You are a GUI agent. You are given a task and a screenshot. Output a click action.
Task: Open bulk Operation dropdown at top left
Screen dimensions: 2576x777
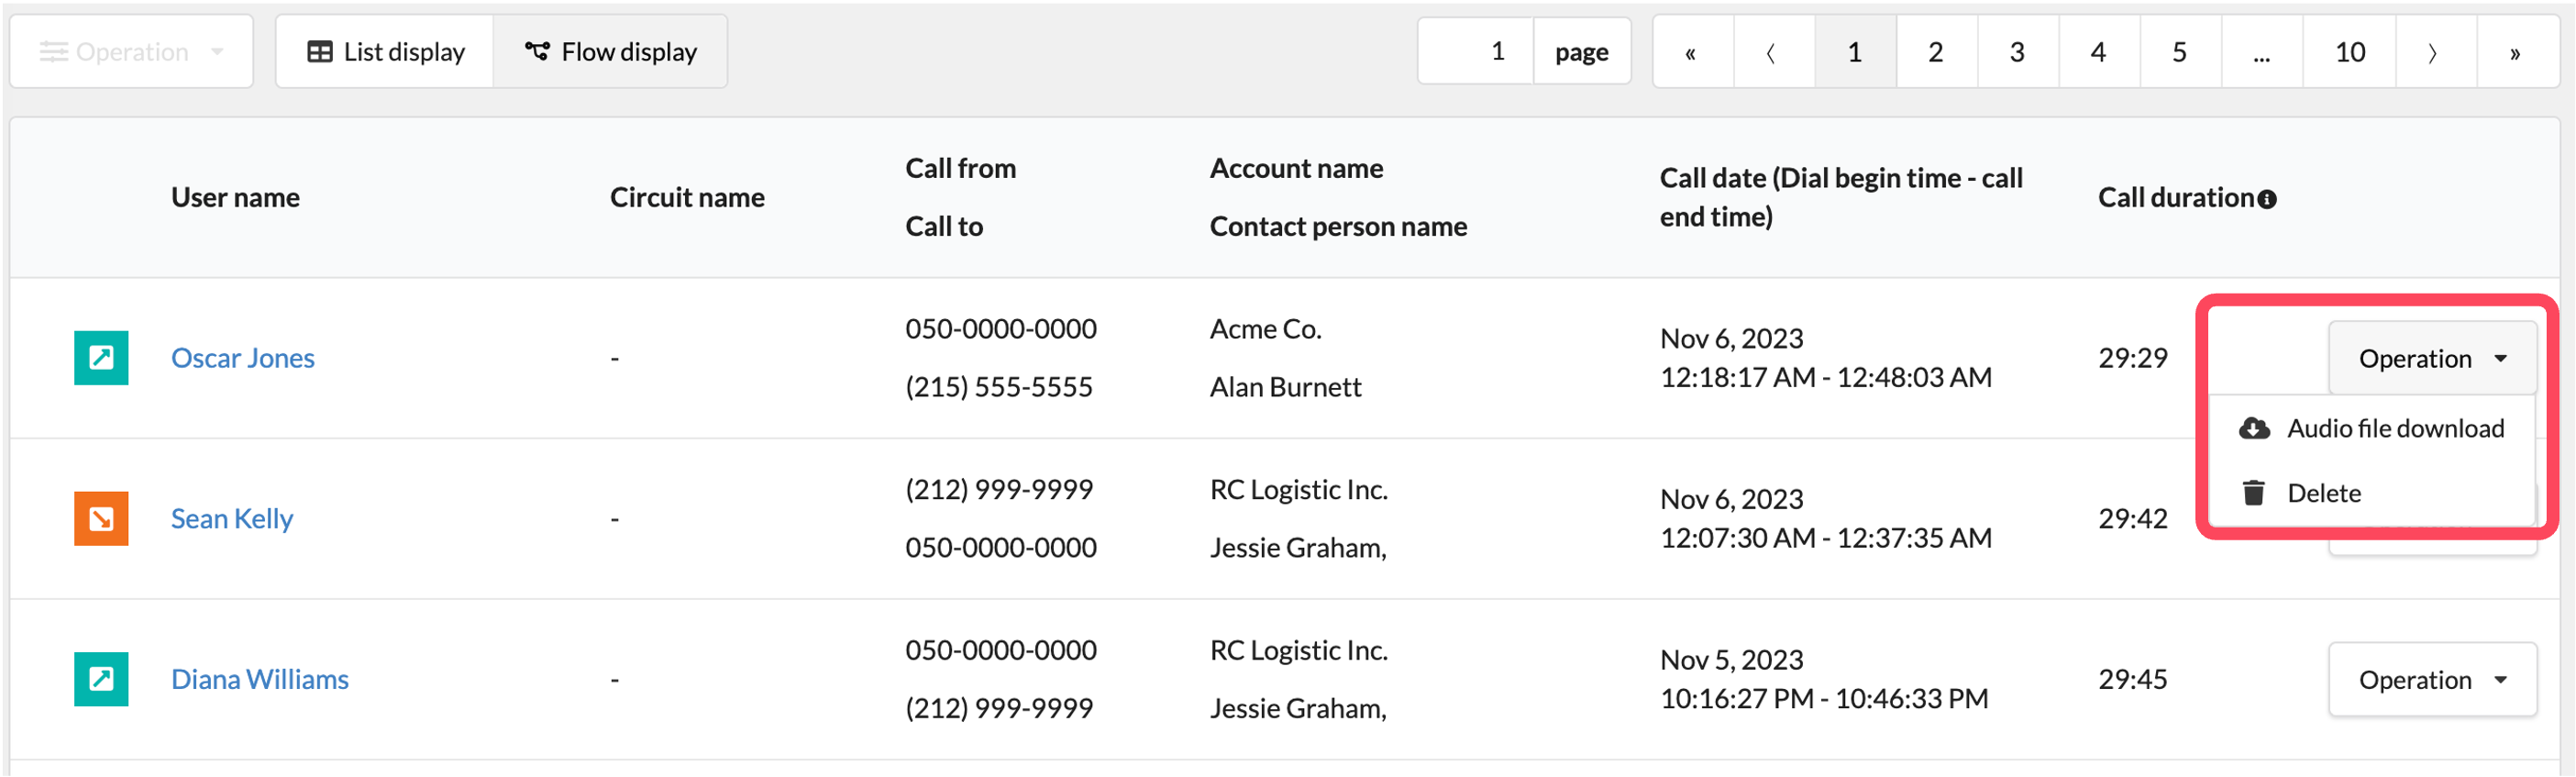pos(131,52)
